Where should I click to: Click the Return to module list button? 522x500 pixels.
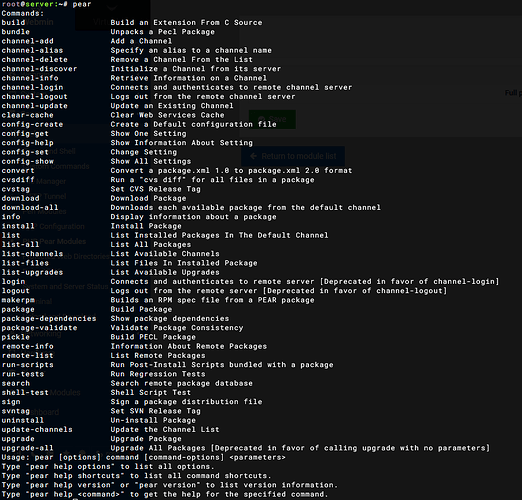coord(293,156)
